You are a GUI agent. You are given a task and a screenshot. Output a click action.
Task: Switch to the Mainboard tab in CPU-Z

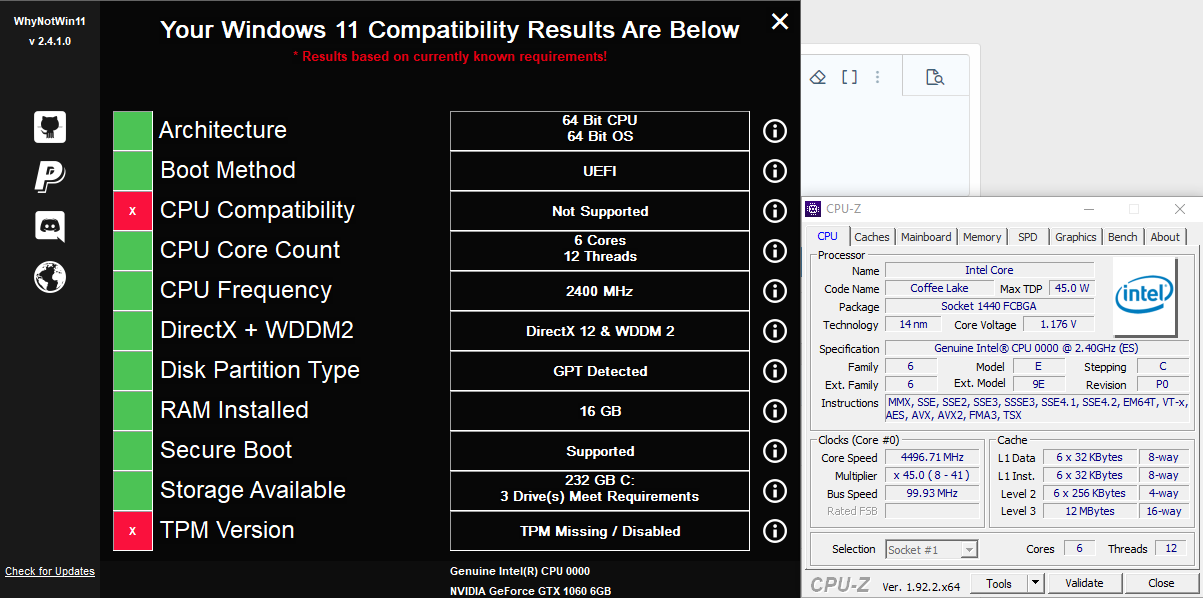click(x=926, y=237)
